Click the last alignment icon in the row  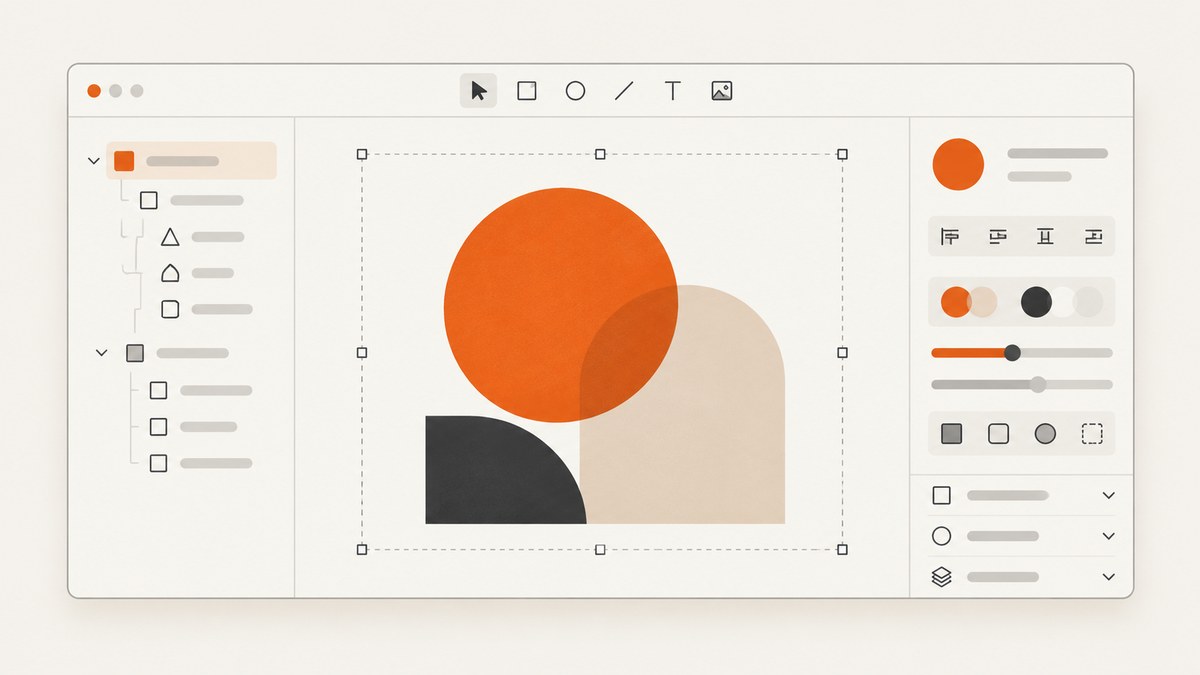click(x=1094, y=237)
